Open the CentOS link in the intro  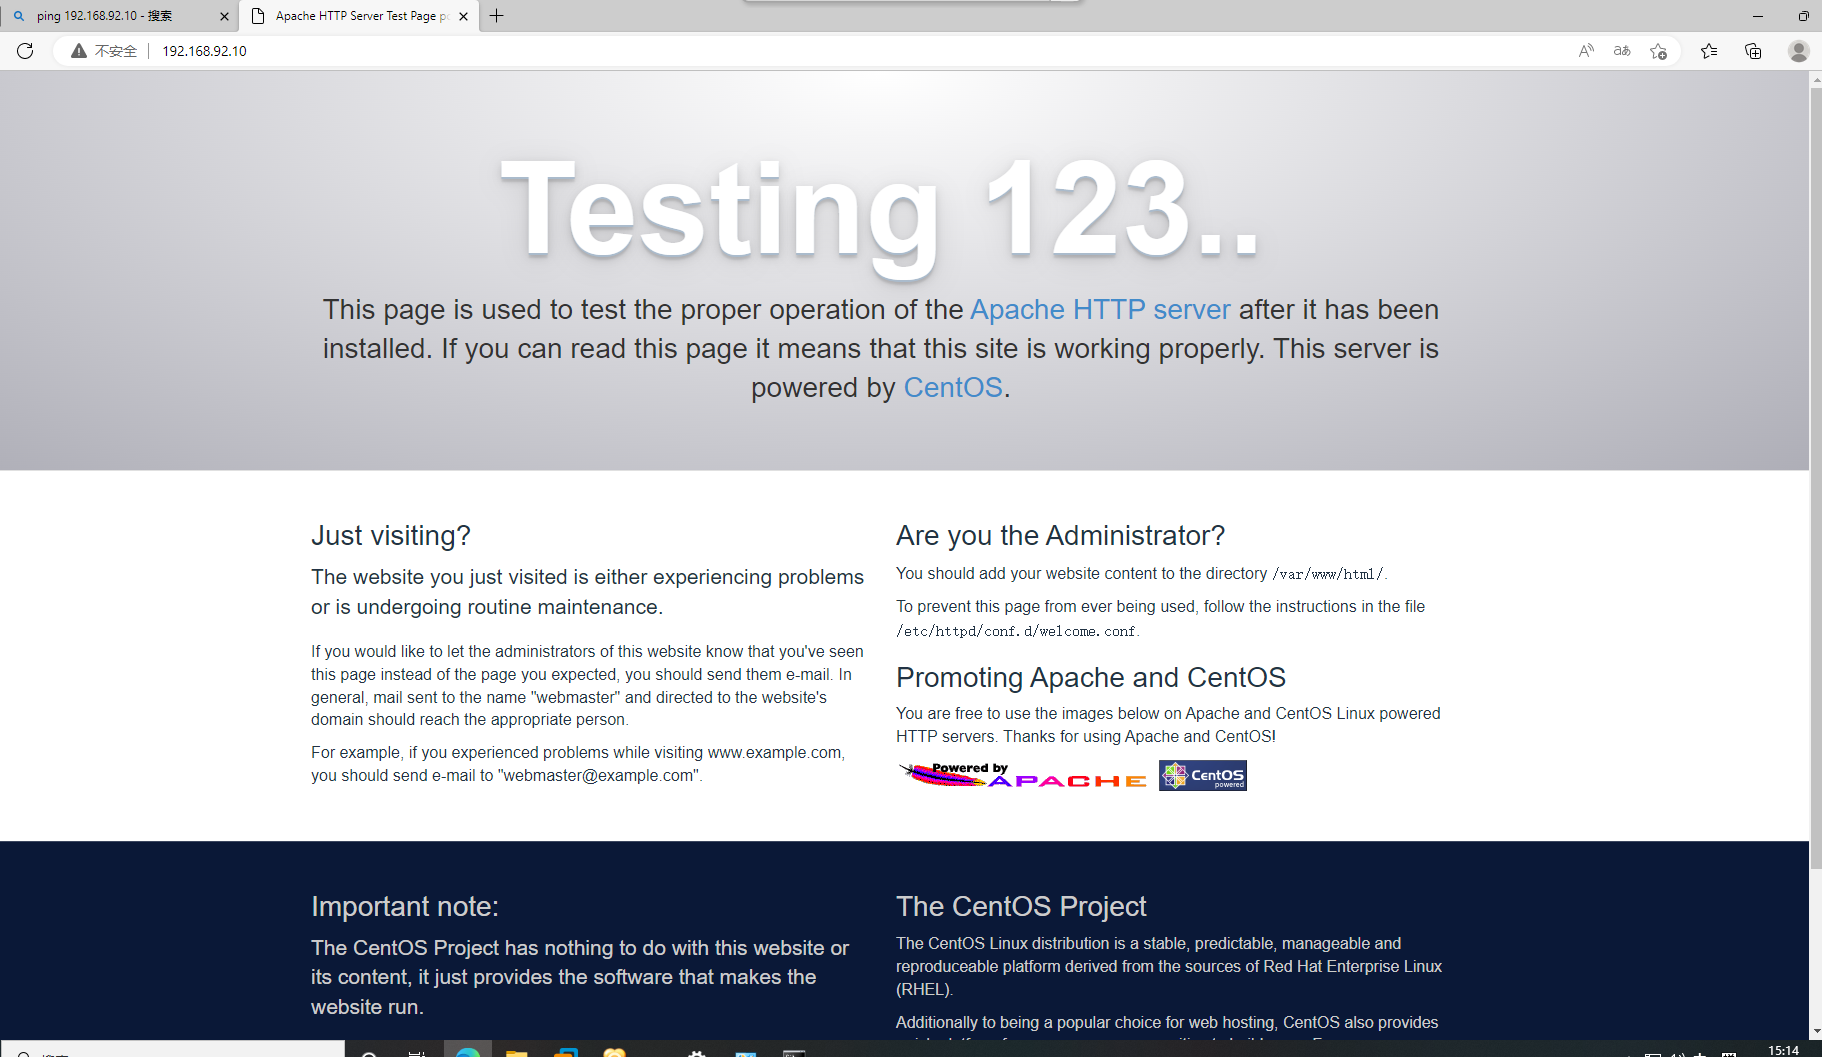coord(953,388)
